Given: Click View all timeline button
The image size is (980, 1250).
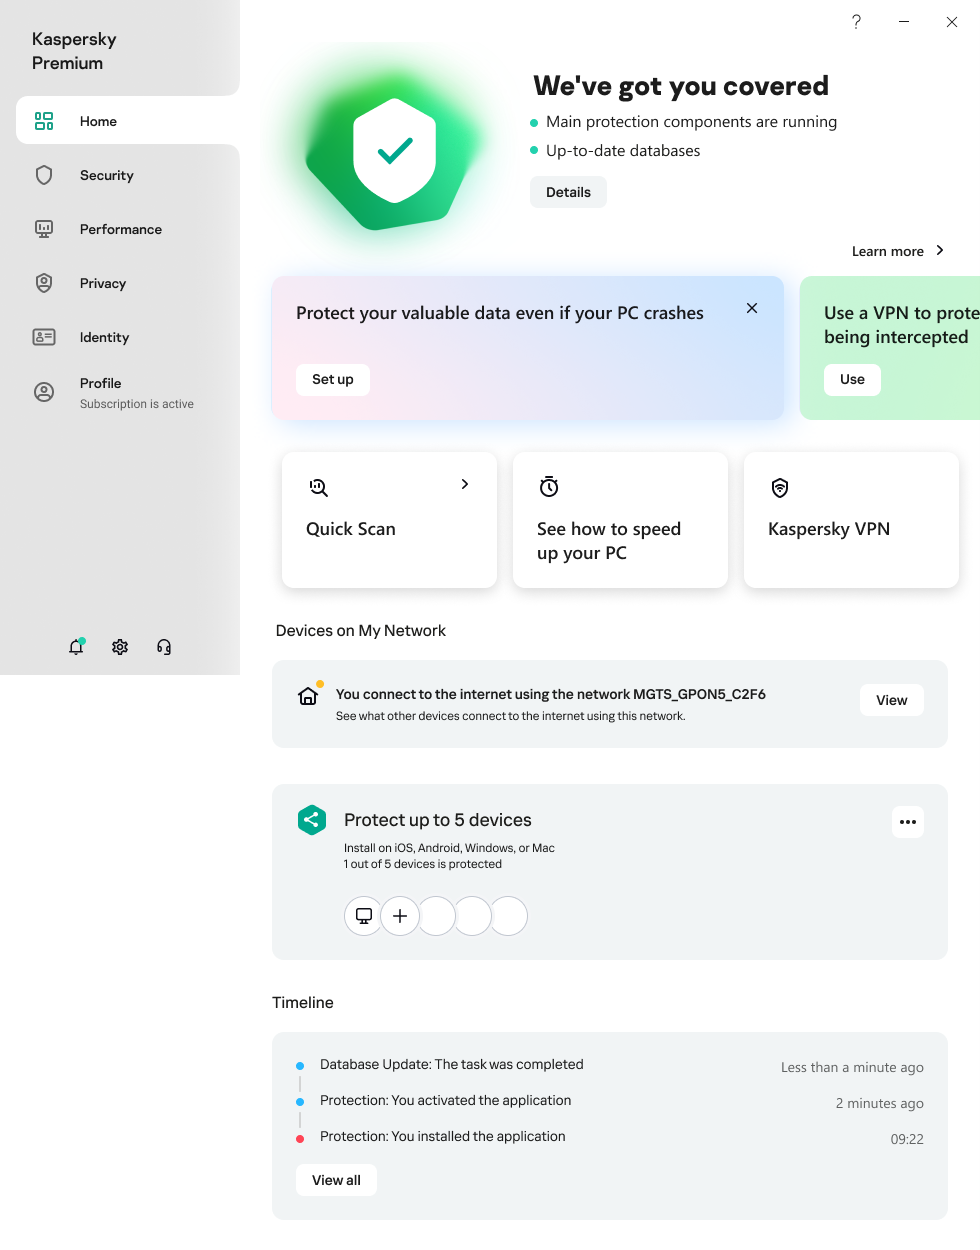Looking at the screenshot, I should coord(336,1180).
